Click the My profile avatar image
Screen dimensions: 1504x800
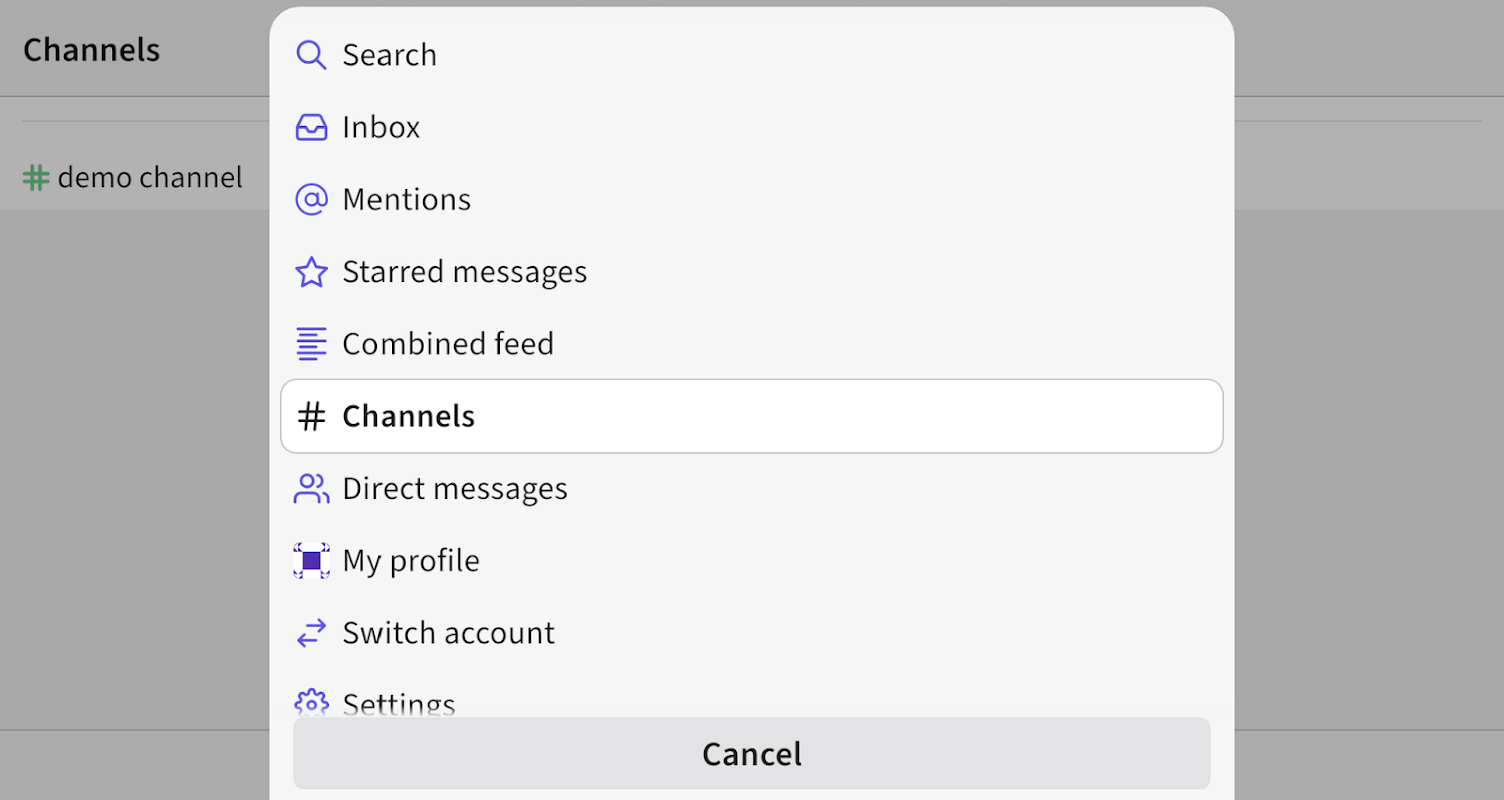pyautogui.click(x=311, y=560)
